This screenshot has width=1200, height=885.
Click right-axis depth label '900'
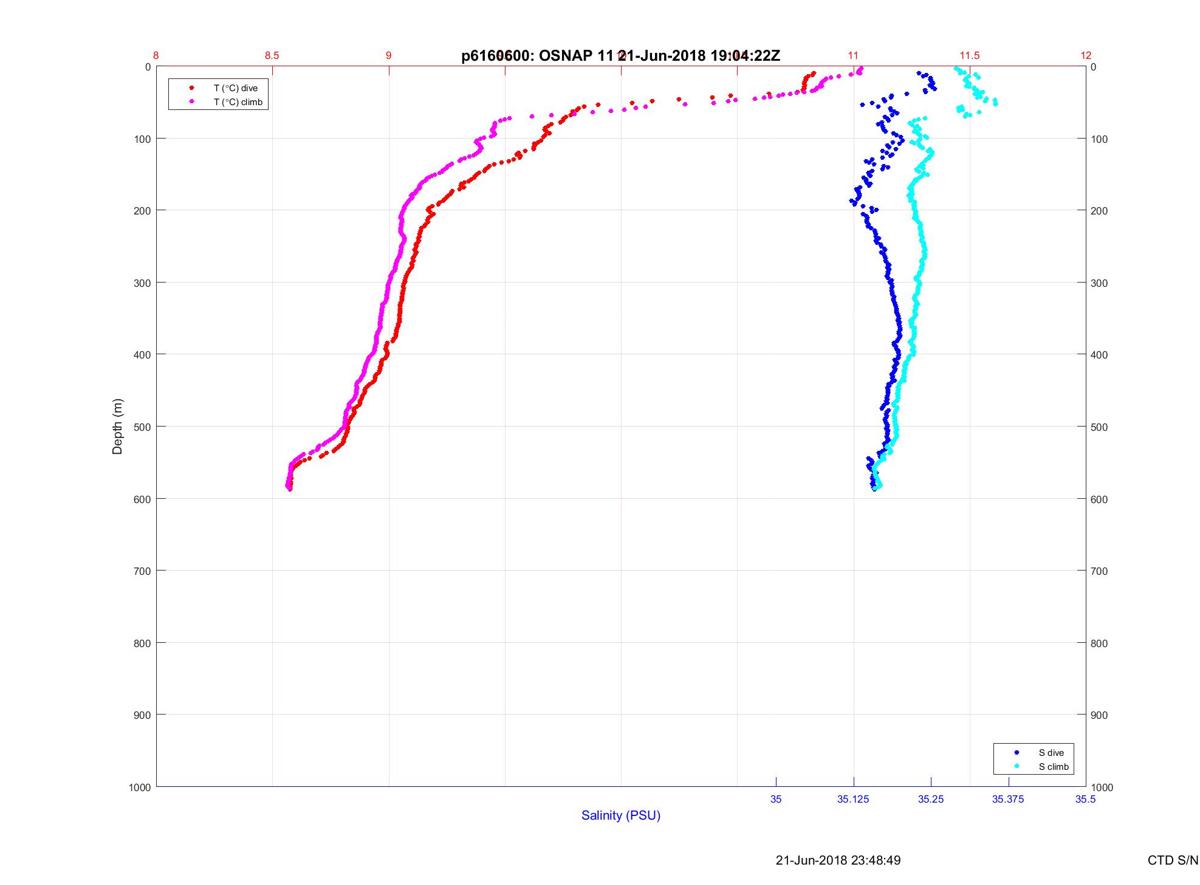1101,715
